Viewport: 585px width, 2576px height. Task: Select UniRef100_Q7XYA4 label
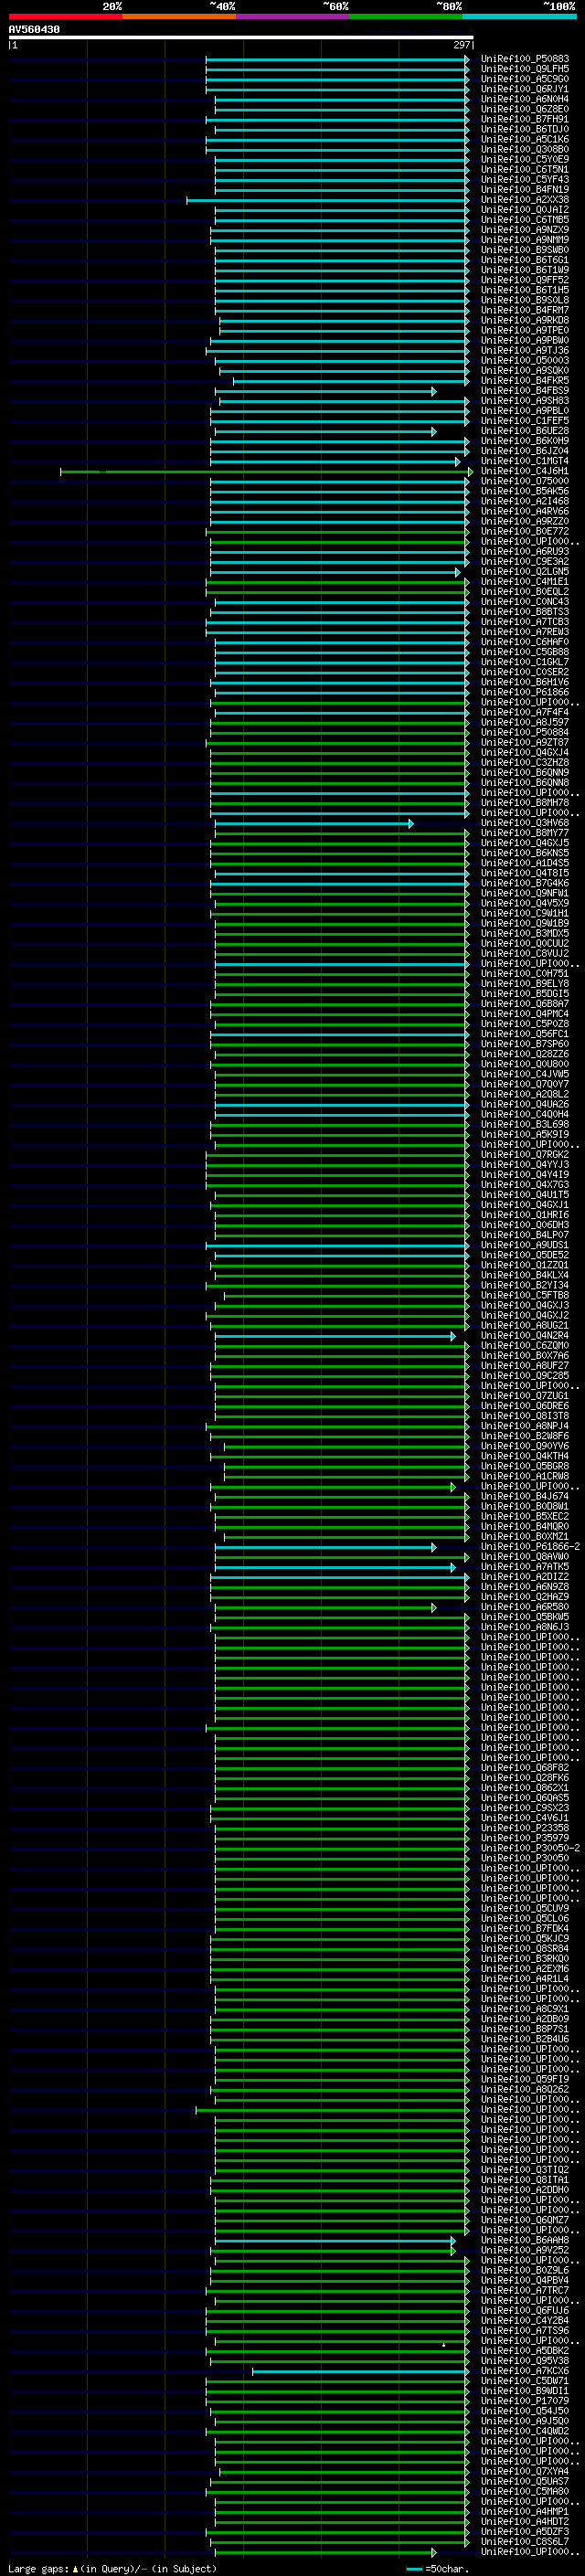tap(525, 2471)
